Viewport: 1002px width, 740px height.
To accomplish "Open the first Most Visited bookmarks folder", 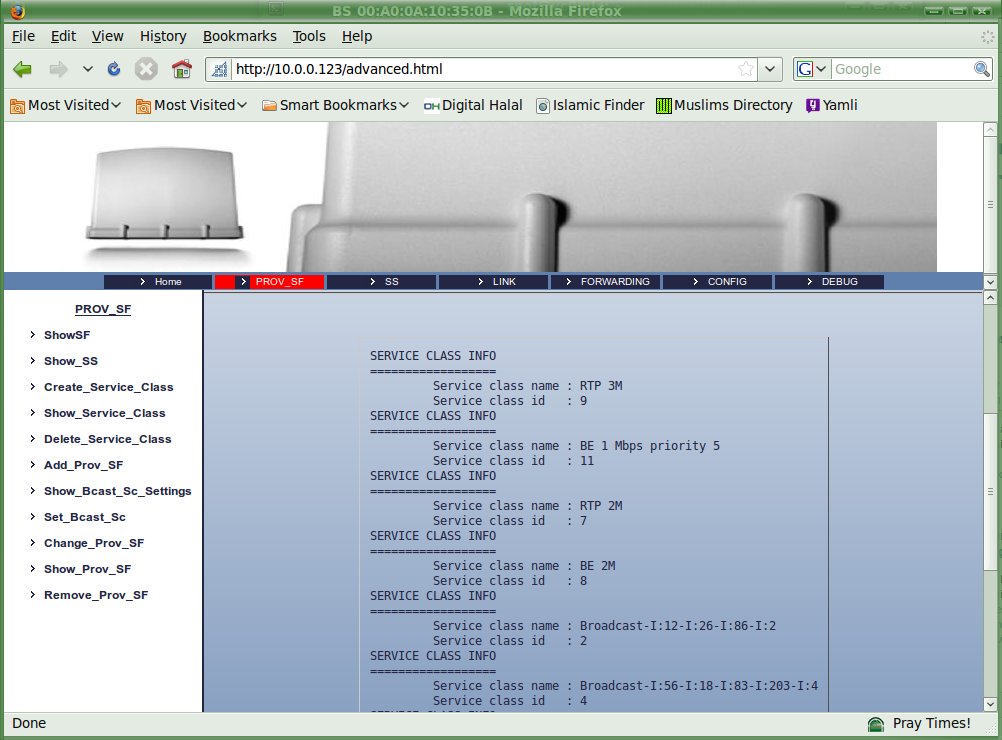I will [x=65, y=105].
